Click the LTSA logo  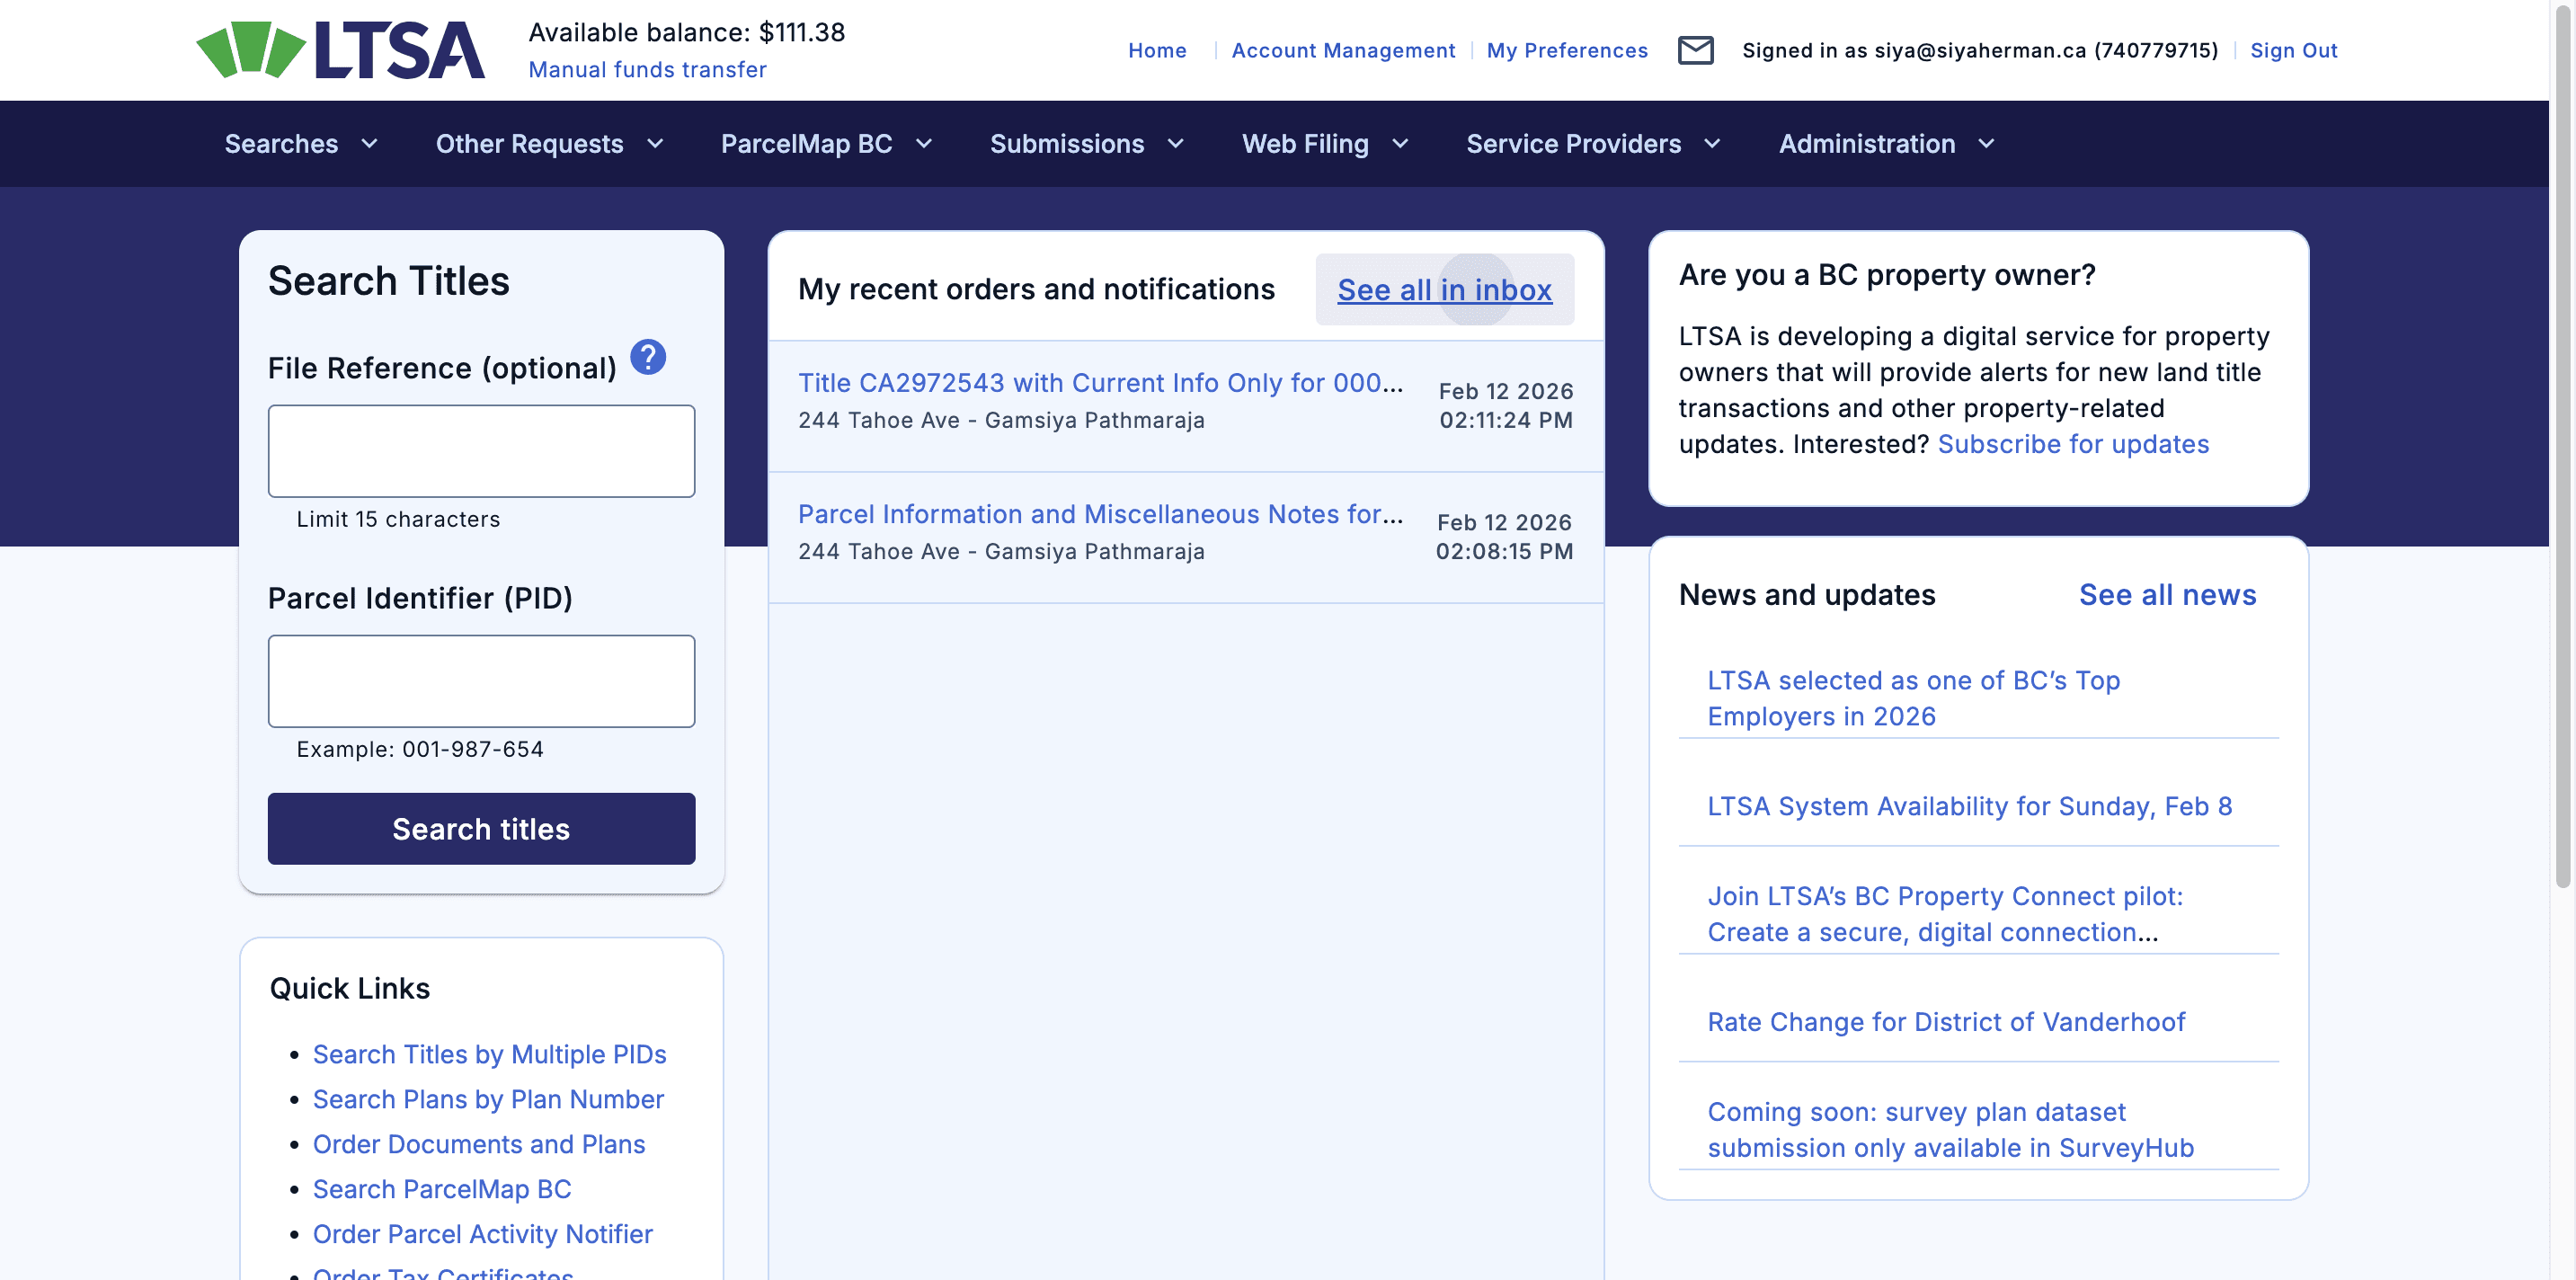tap(340, 50)
